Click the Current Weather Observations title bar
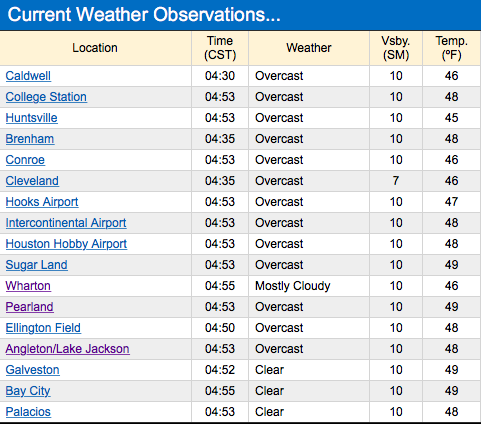The width and height of the screenshot is (481, 424). point(240,15)
